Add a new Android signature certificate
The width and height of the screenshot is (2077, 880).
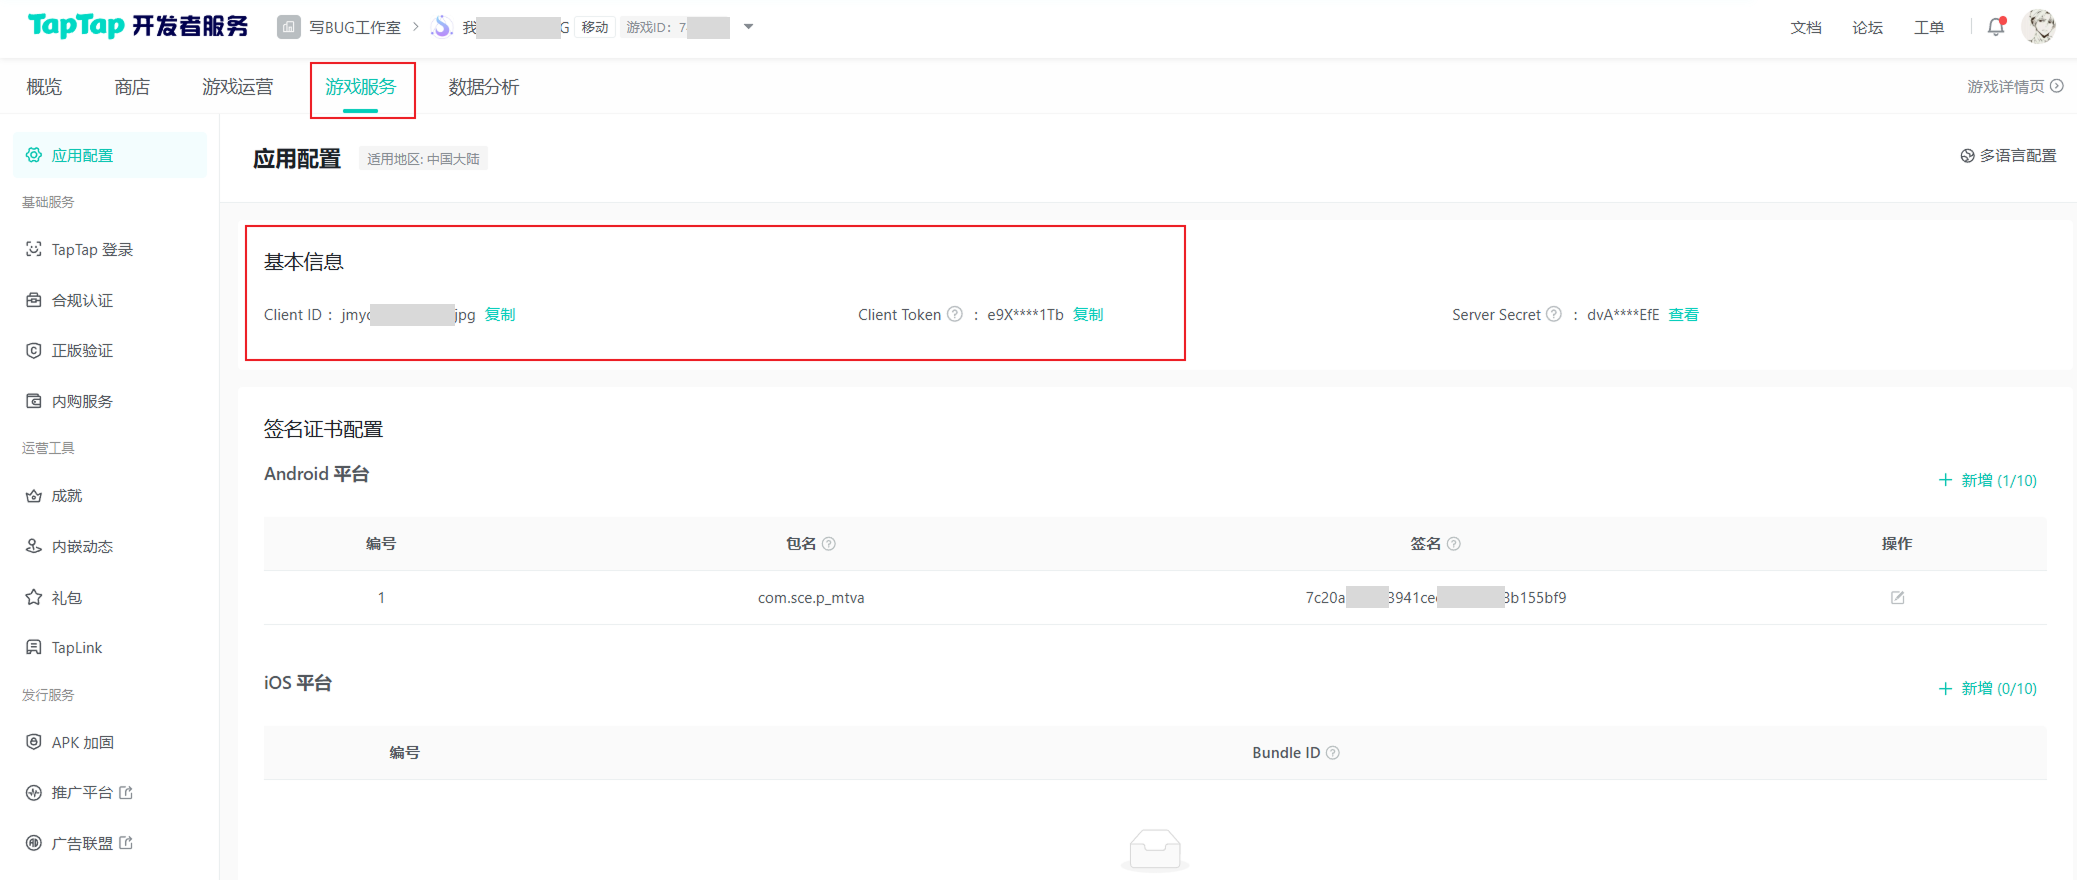pyautogui.click(x=1987, y=481)
